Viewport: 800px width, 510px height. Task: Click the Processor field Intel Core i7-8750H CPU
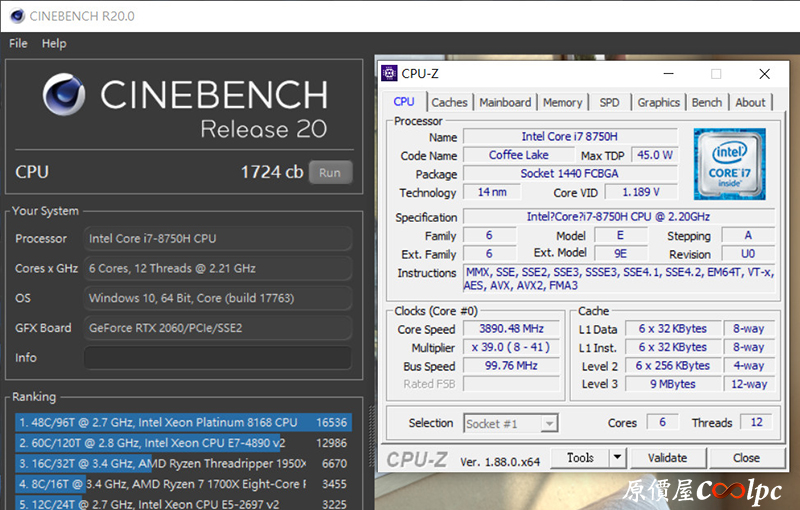218,238
